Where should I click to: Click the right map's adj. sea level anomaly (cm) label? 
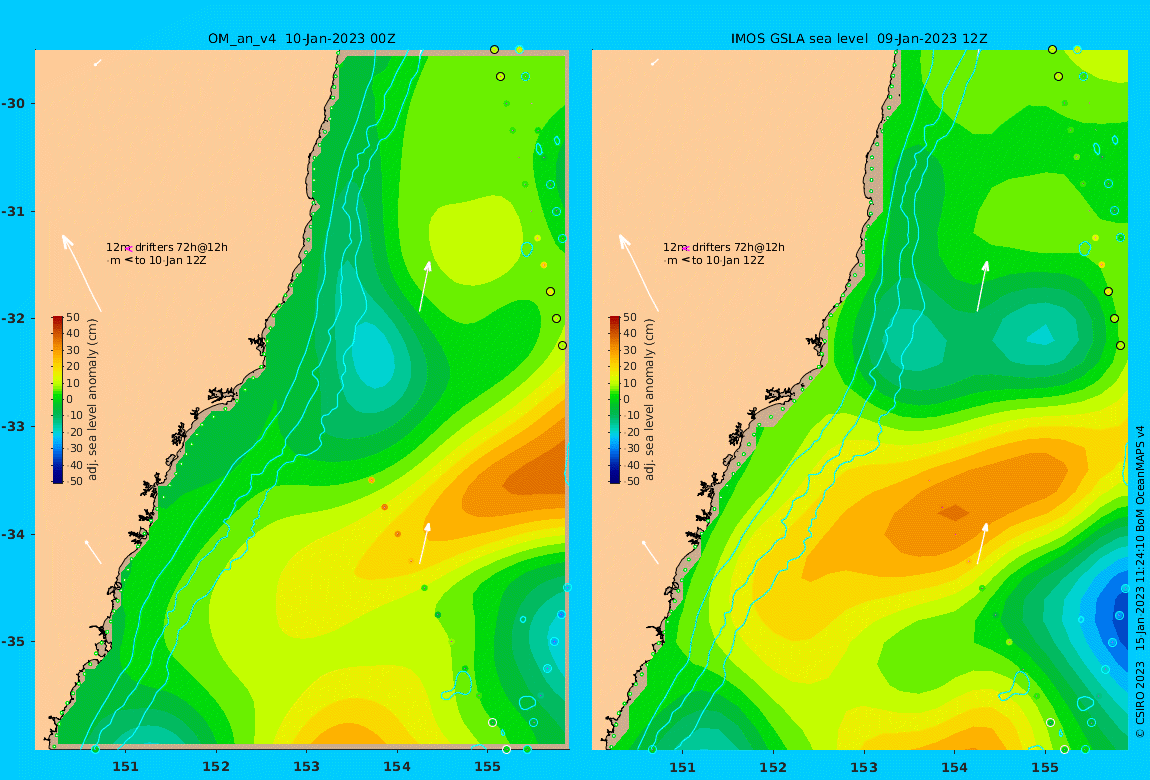click(x=650, y=400)
